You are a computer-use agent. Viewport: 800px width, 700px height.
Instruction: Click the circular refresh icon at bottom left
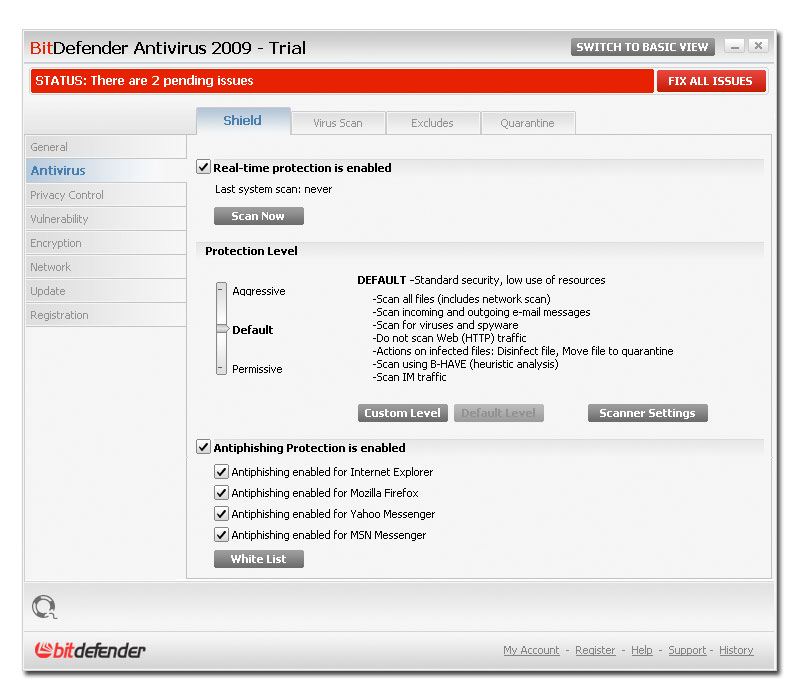click(43, 607)
